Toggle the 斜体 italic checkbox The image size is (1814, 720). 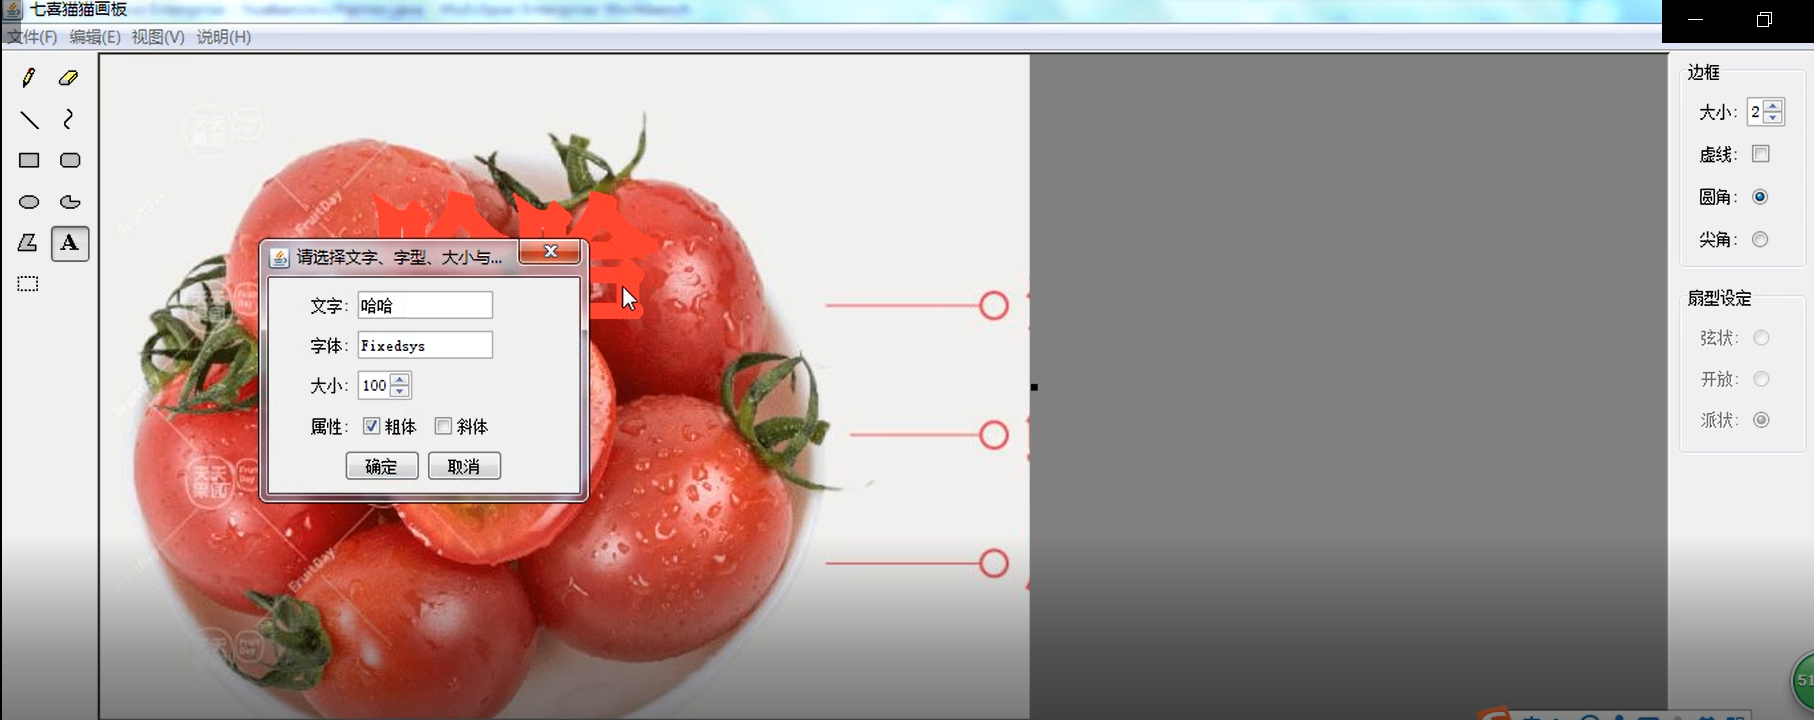[x=443, y=426]
